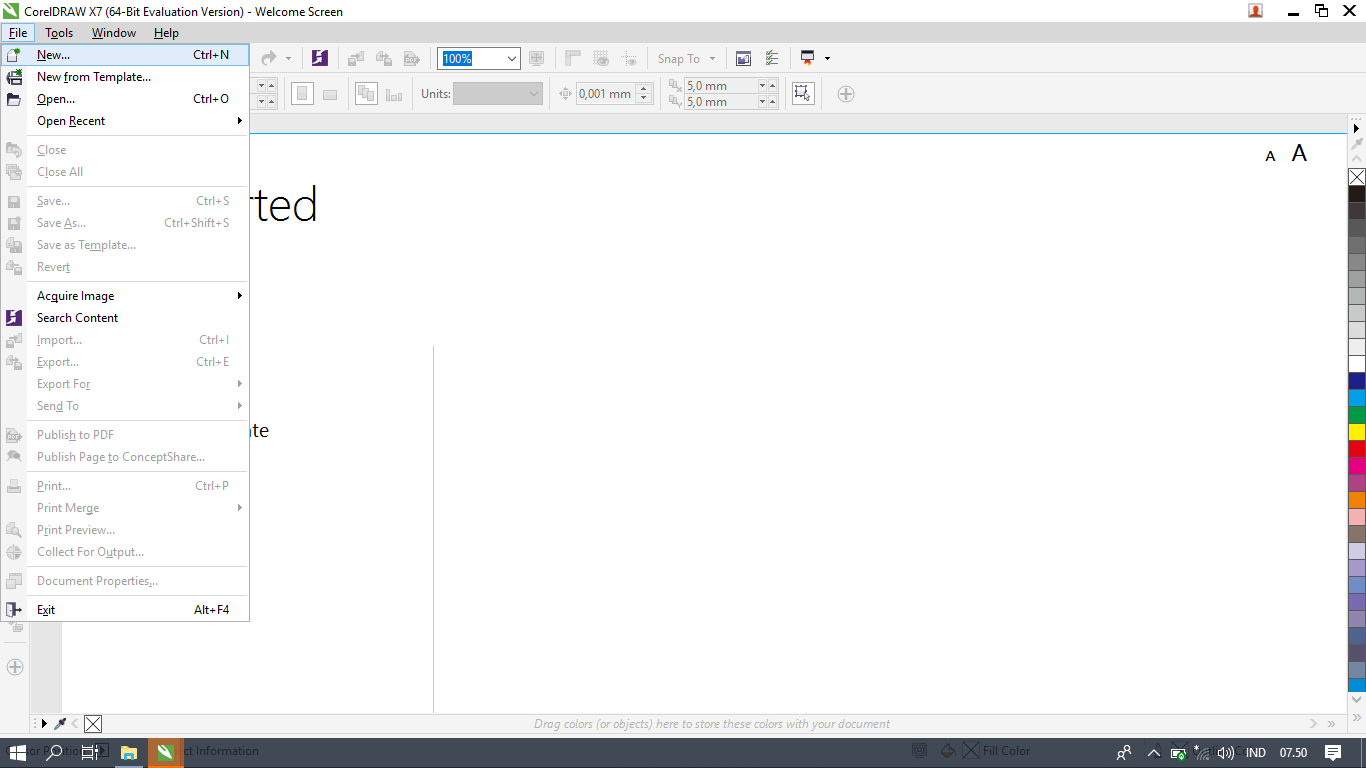Click the Quick Customize plus icon in the toolbox
Viewport: 1366px width, 768px height.
tap(14, 667)
